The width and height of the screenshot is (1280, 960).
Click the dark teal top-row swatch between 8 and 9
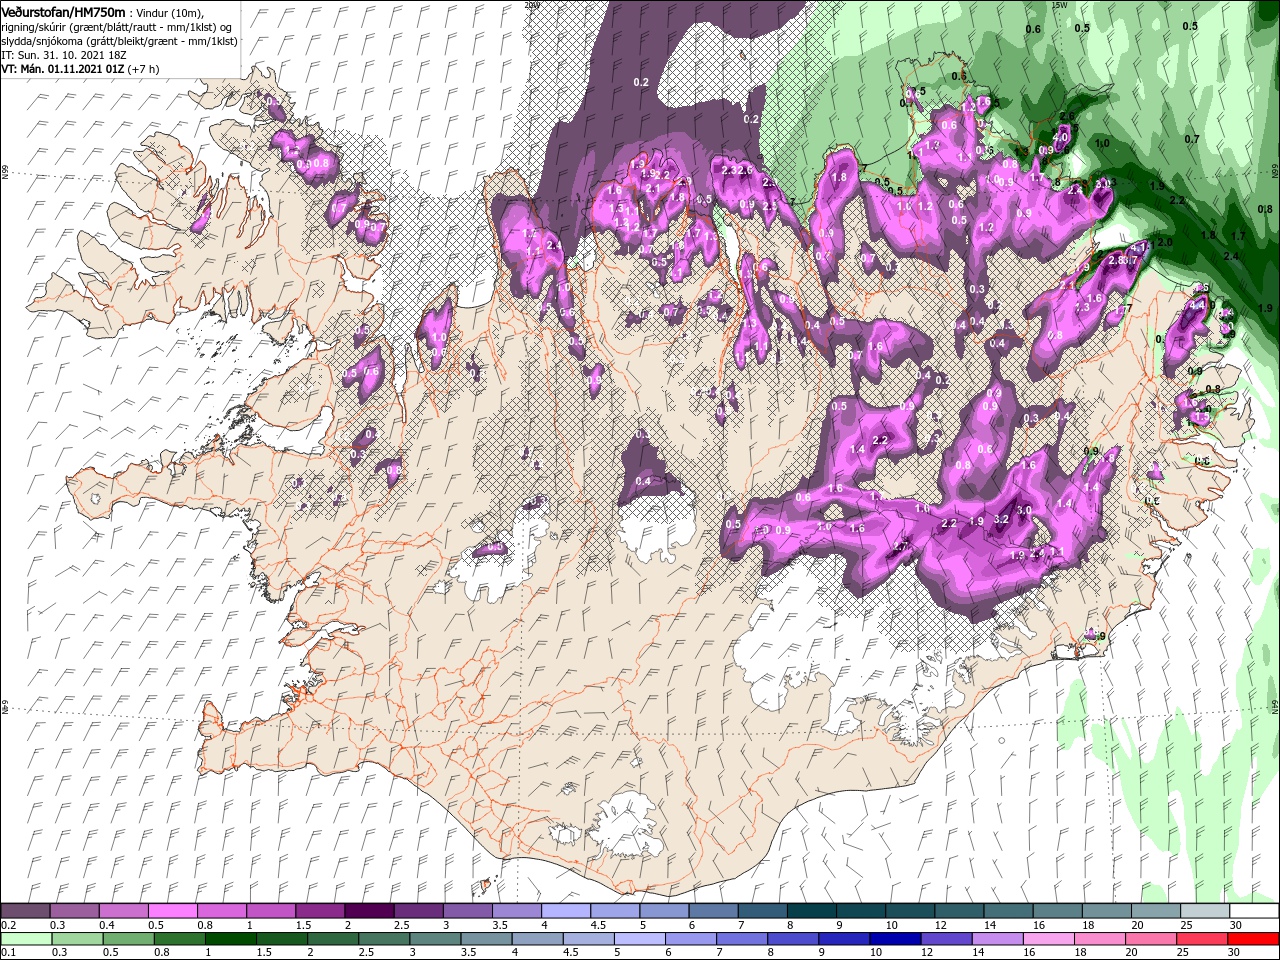point(811,911)
